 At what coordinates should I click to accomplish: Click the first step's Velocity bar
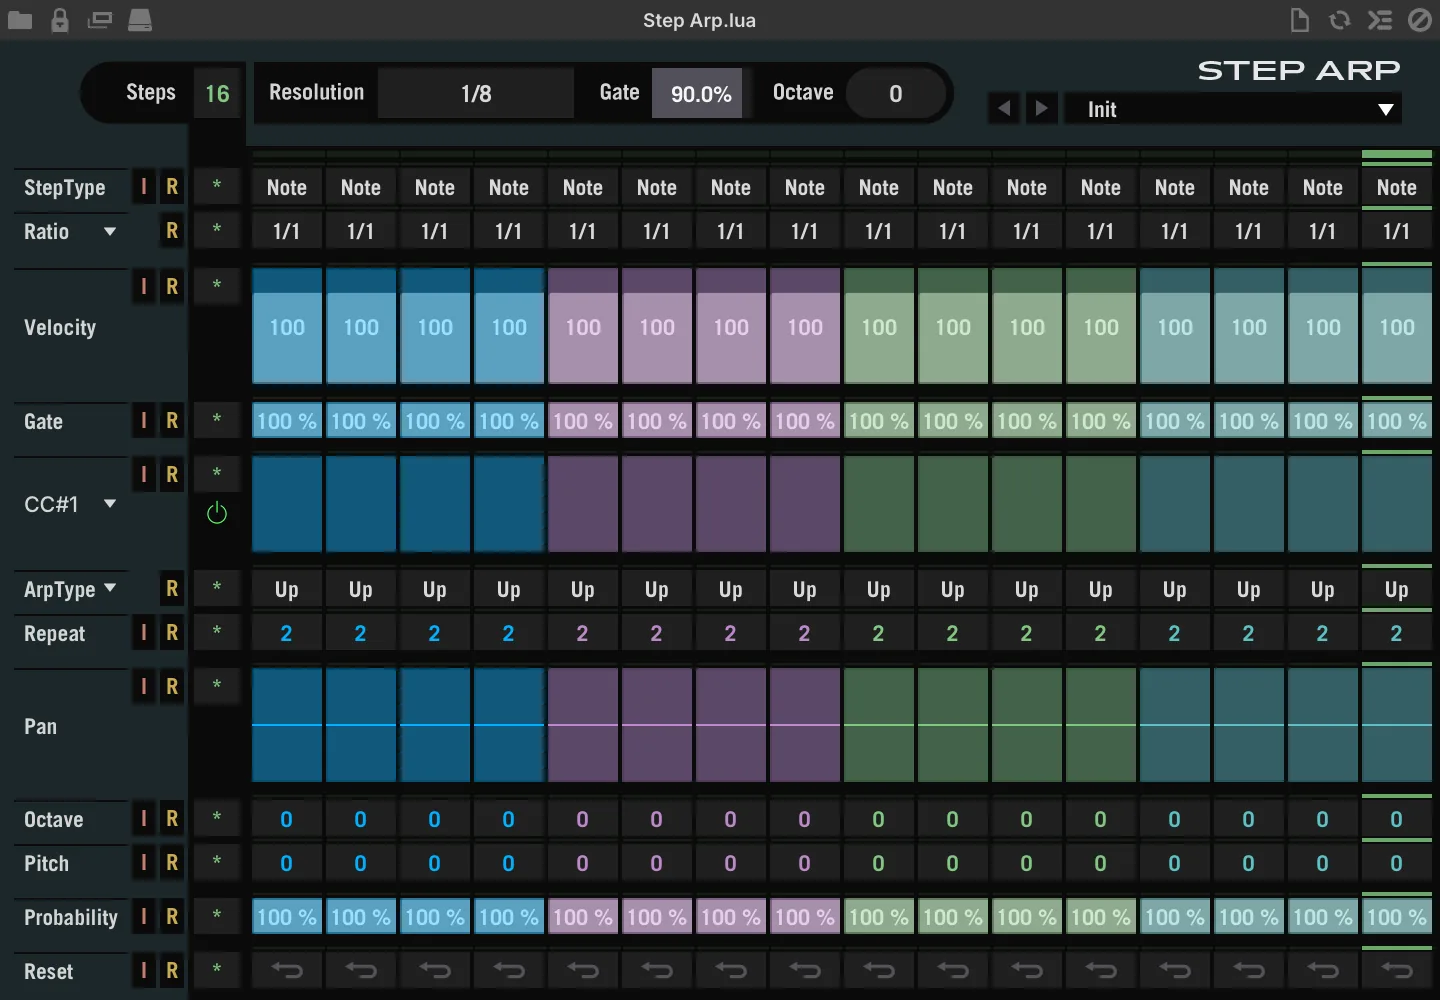287,326
